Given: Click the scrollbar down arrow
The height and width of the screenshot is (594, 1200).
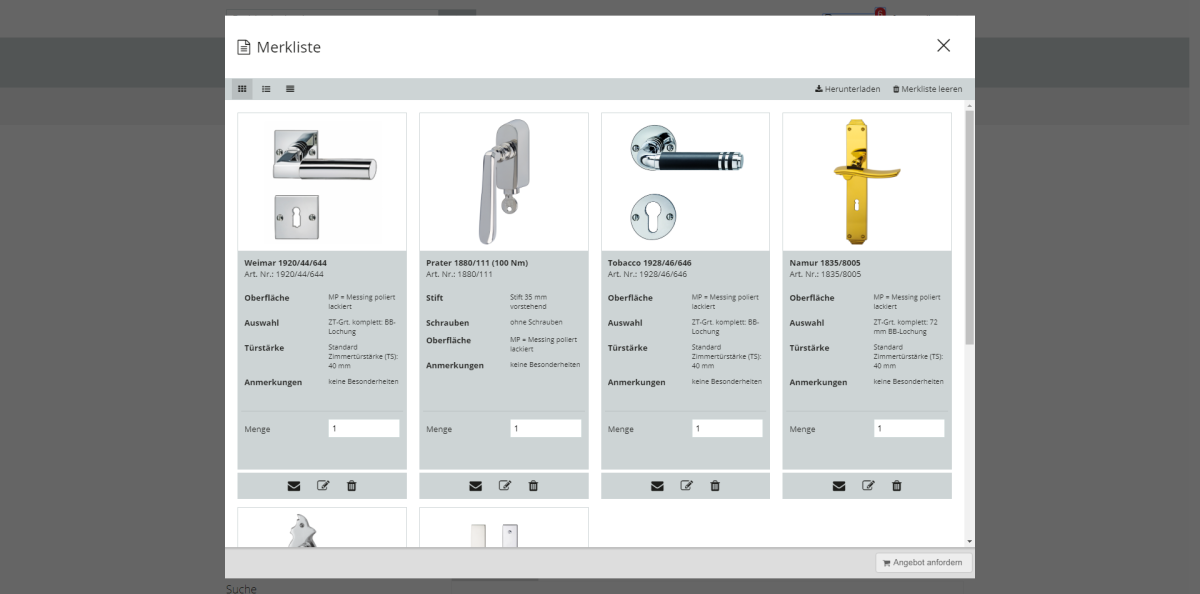Looking at the screenshot, I should tap(969, 542).
